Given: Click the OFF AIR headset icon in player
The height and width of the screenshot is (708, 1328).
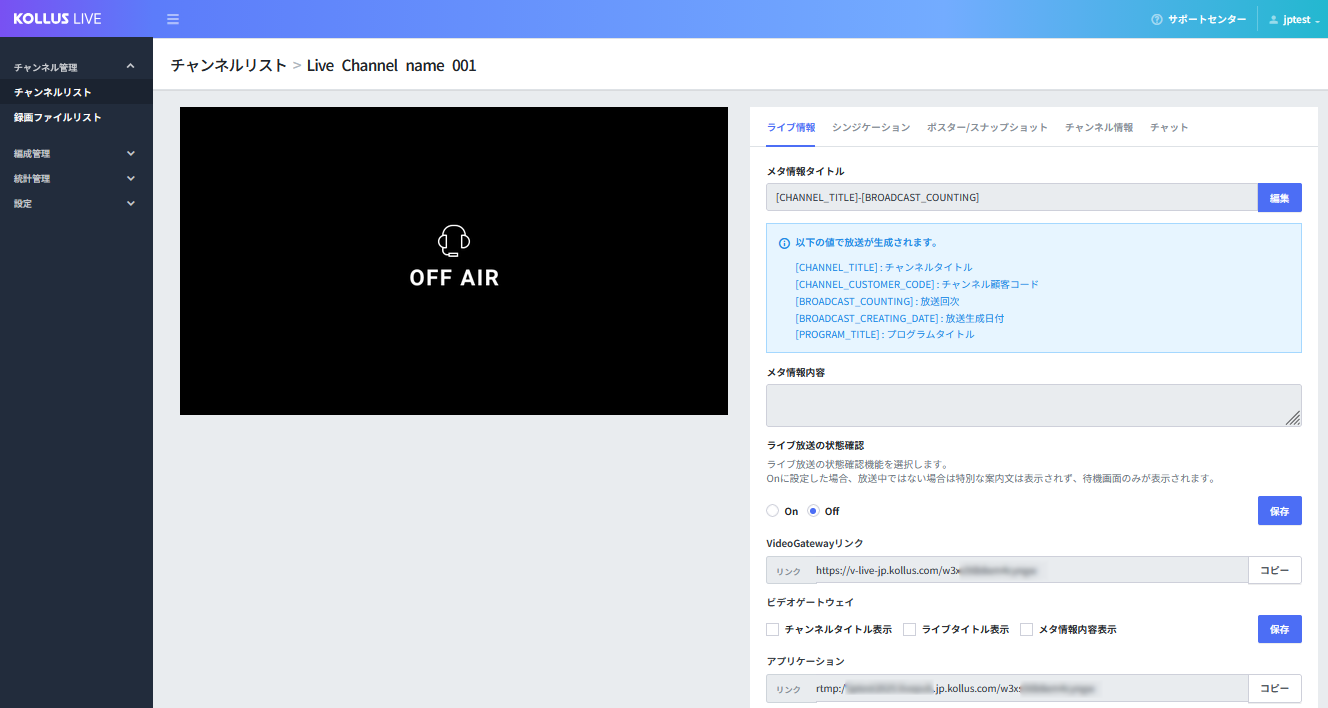Looking at the screenshot, I should 454,241.
